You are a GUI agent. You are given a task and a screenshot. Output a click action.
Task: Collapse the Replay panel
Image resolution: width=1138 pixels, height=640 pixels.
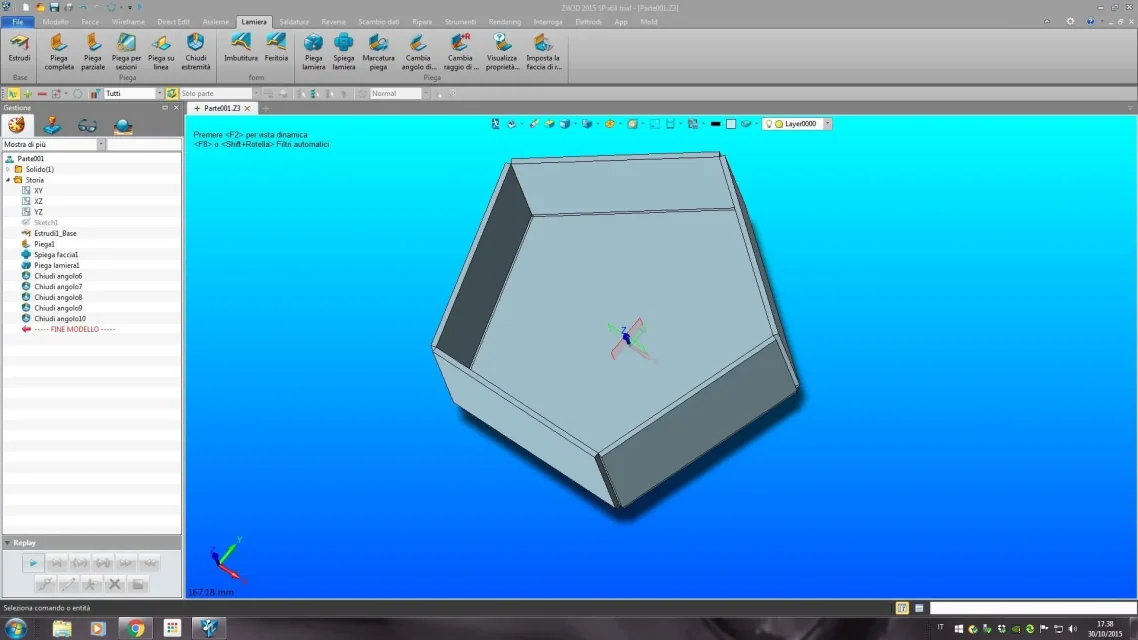(x=7, y=543)
